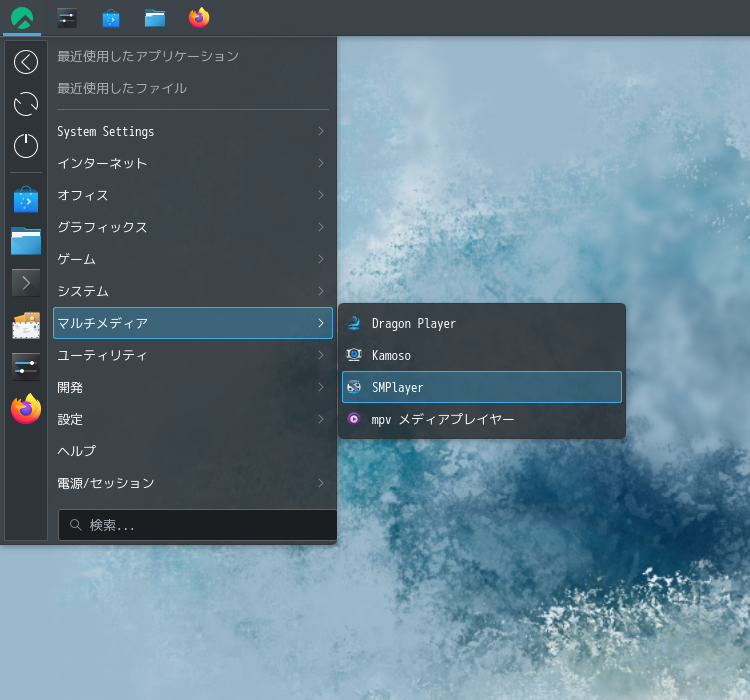Expand ユーティリティ submenu arrow
The height and width of the screenshot is (700, 750).
pyautogui.click(x=321, y=355)
